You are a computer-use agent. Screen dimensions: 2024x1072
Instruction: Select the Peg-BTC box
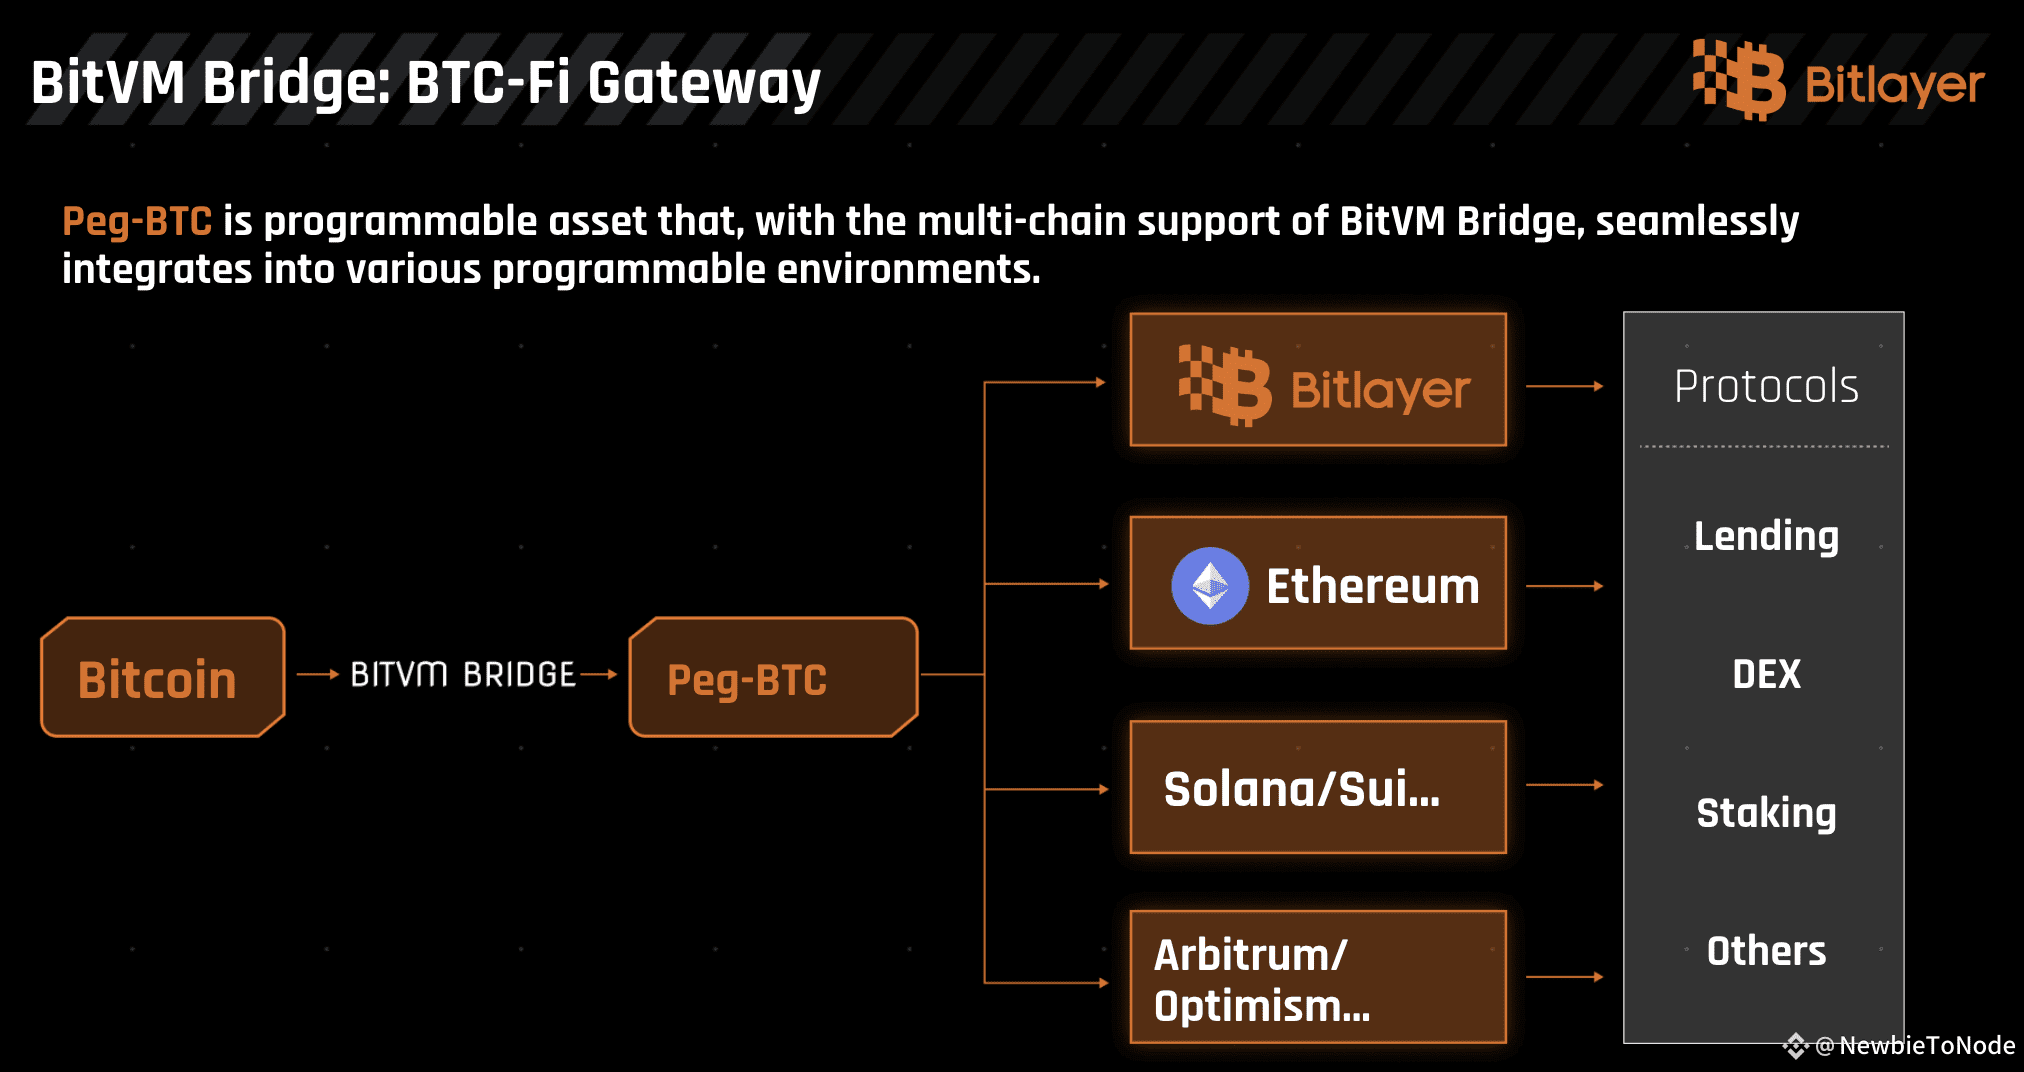click(774, 677)
